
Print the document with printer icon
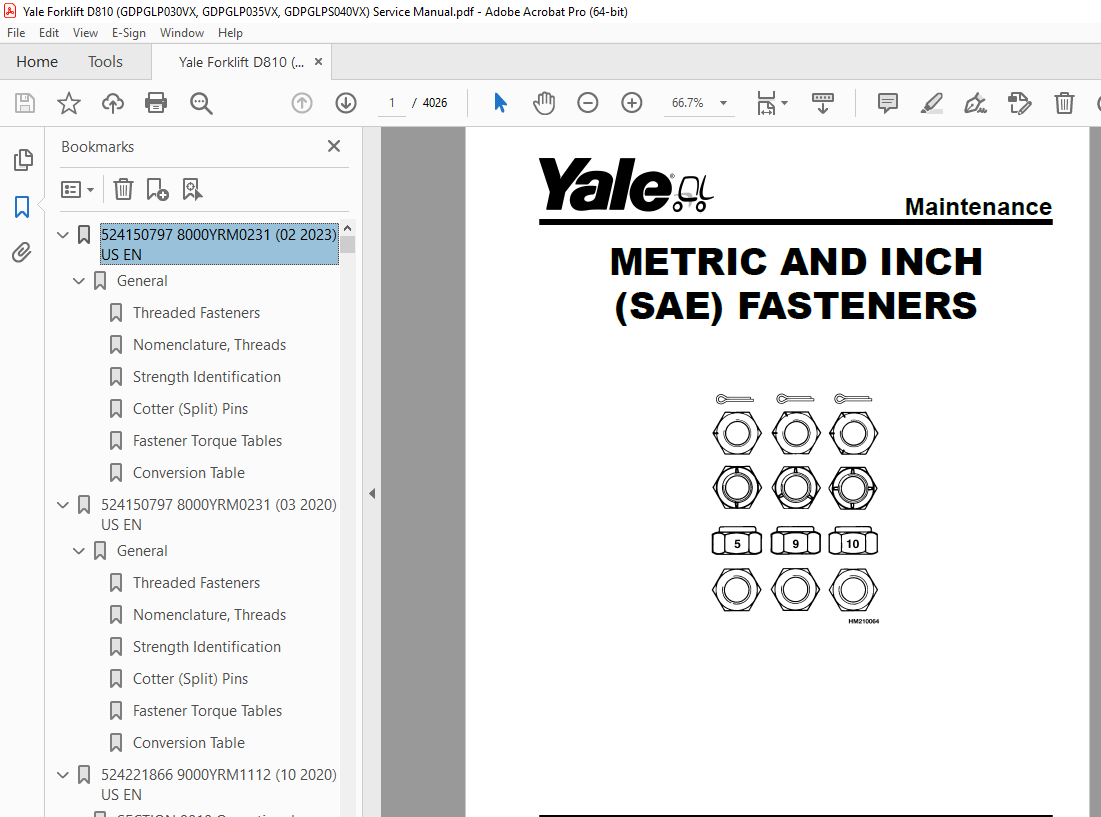[156, 103]
